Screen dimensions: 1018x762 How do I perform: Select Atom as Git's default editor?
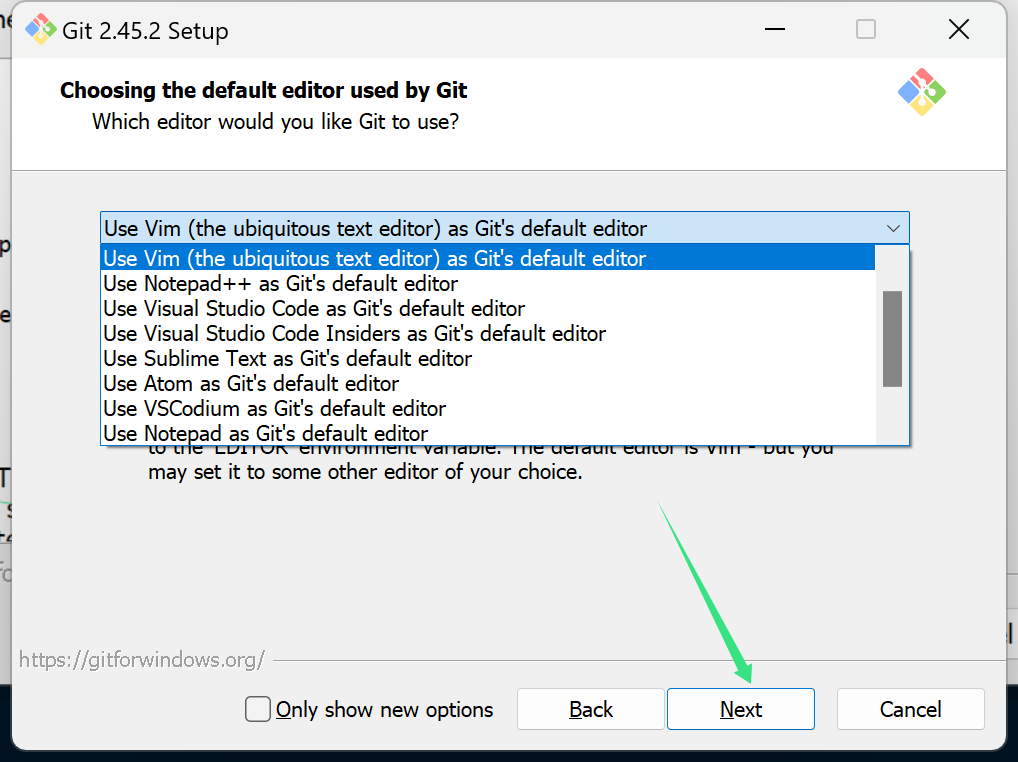tap(251, 383)
